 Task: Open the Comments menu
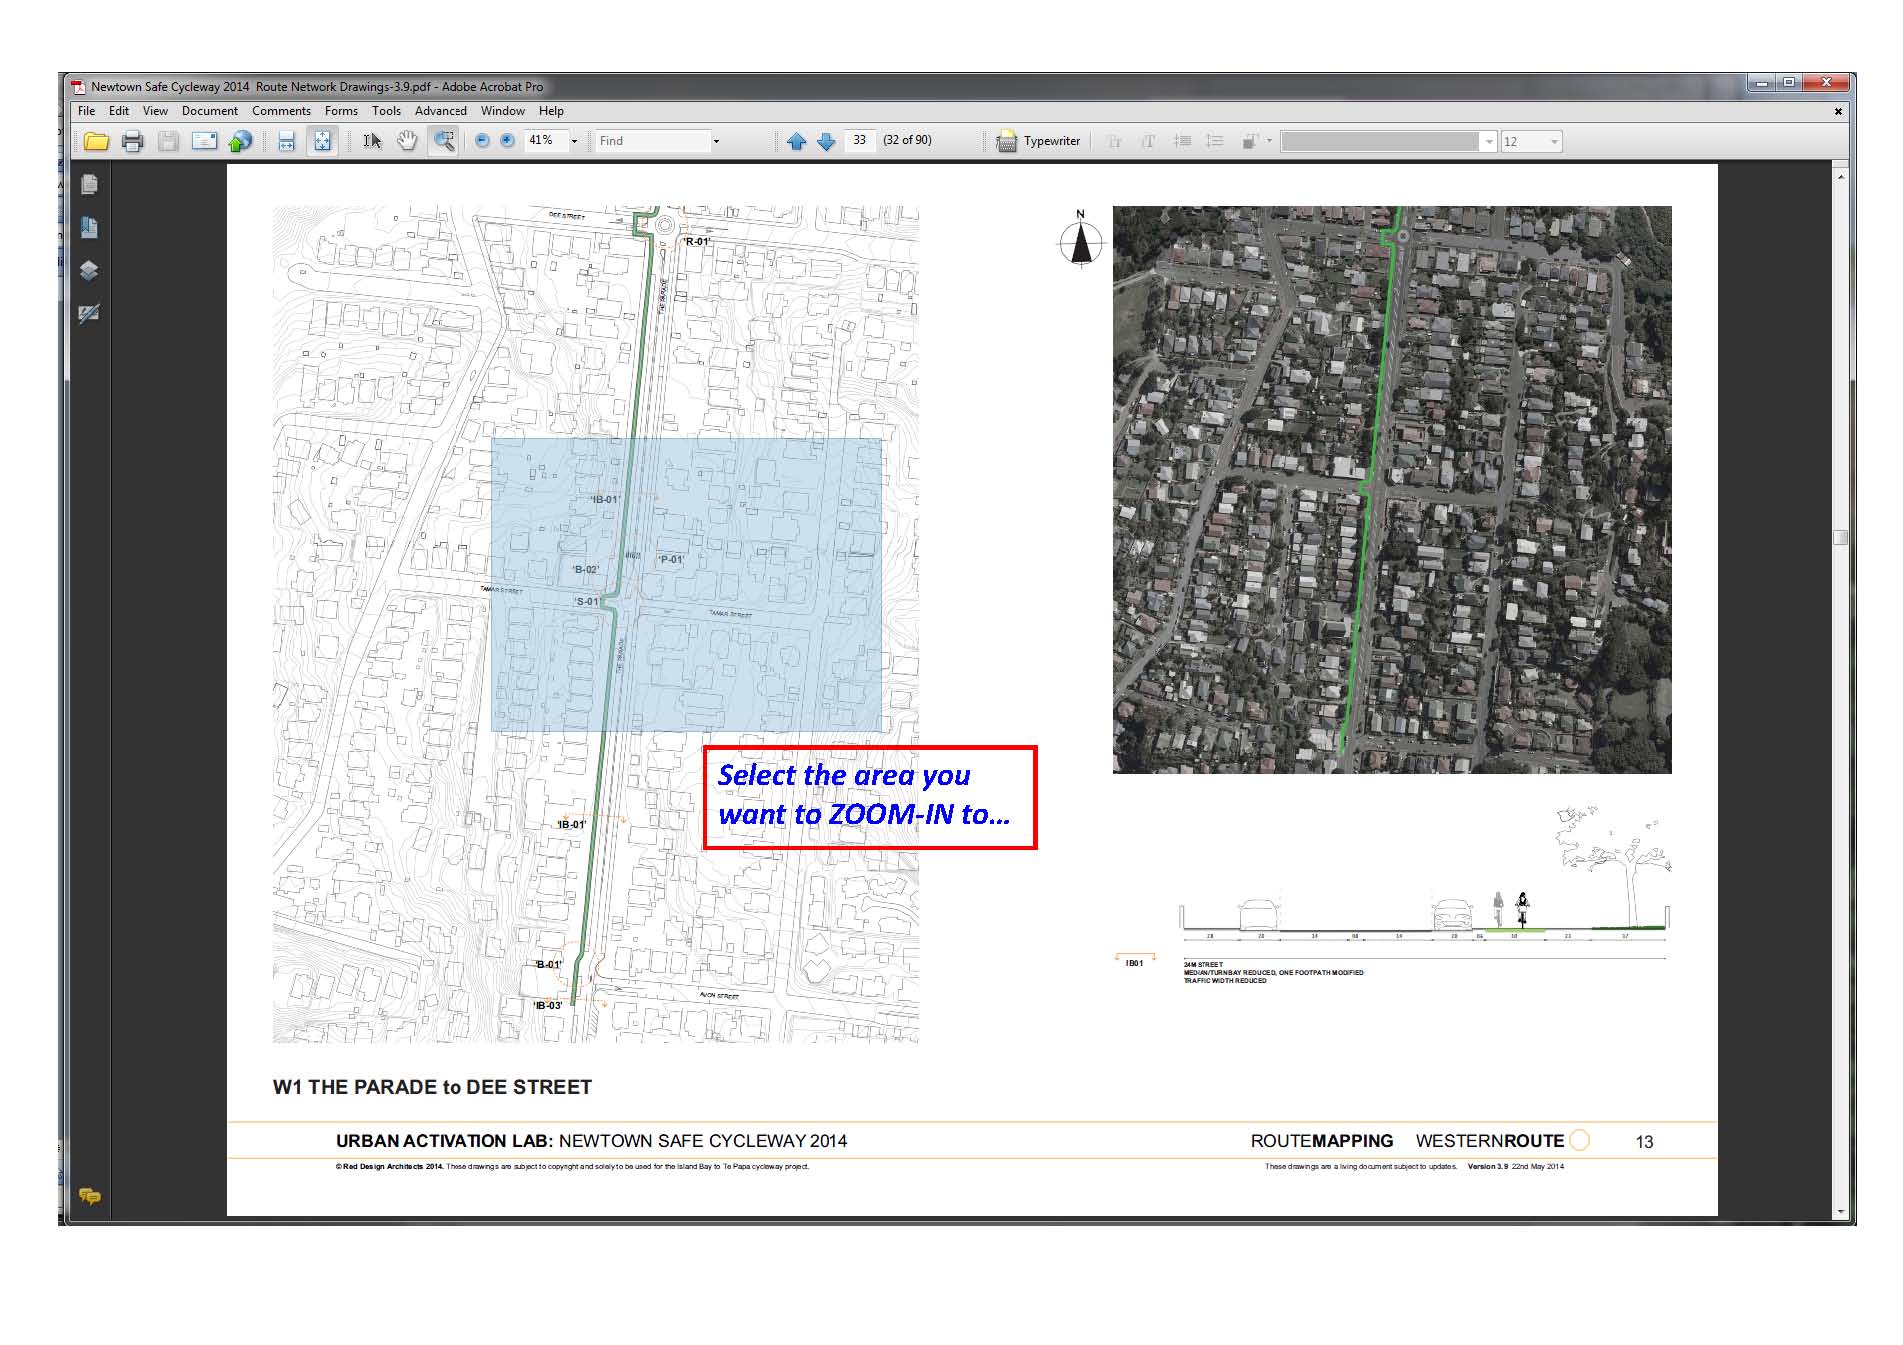click(x=281, y=111)
